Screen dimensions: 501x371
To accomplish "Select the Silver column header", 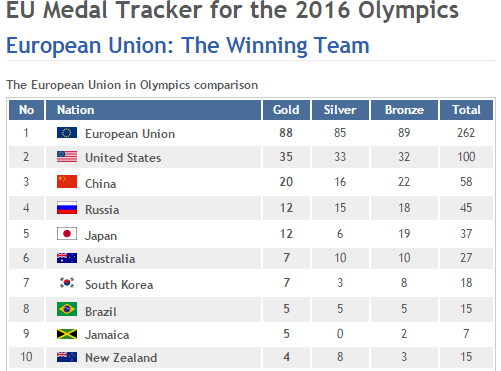I will tap(340, 110).
